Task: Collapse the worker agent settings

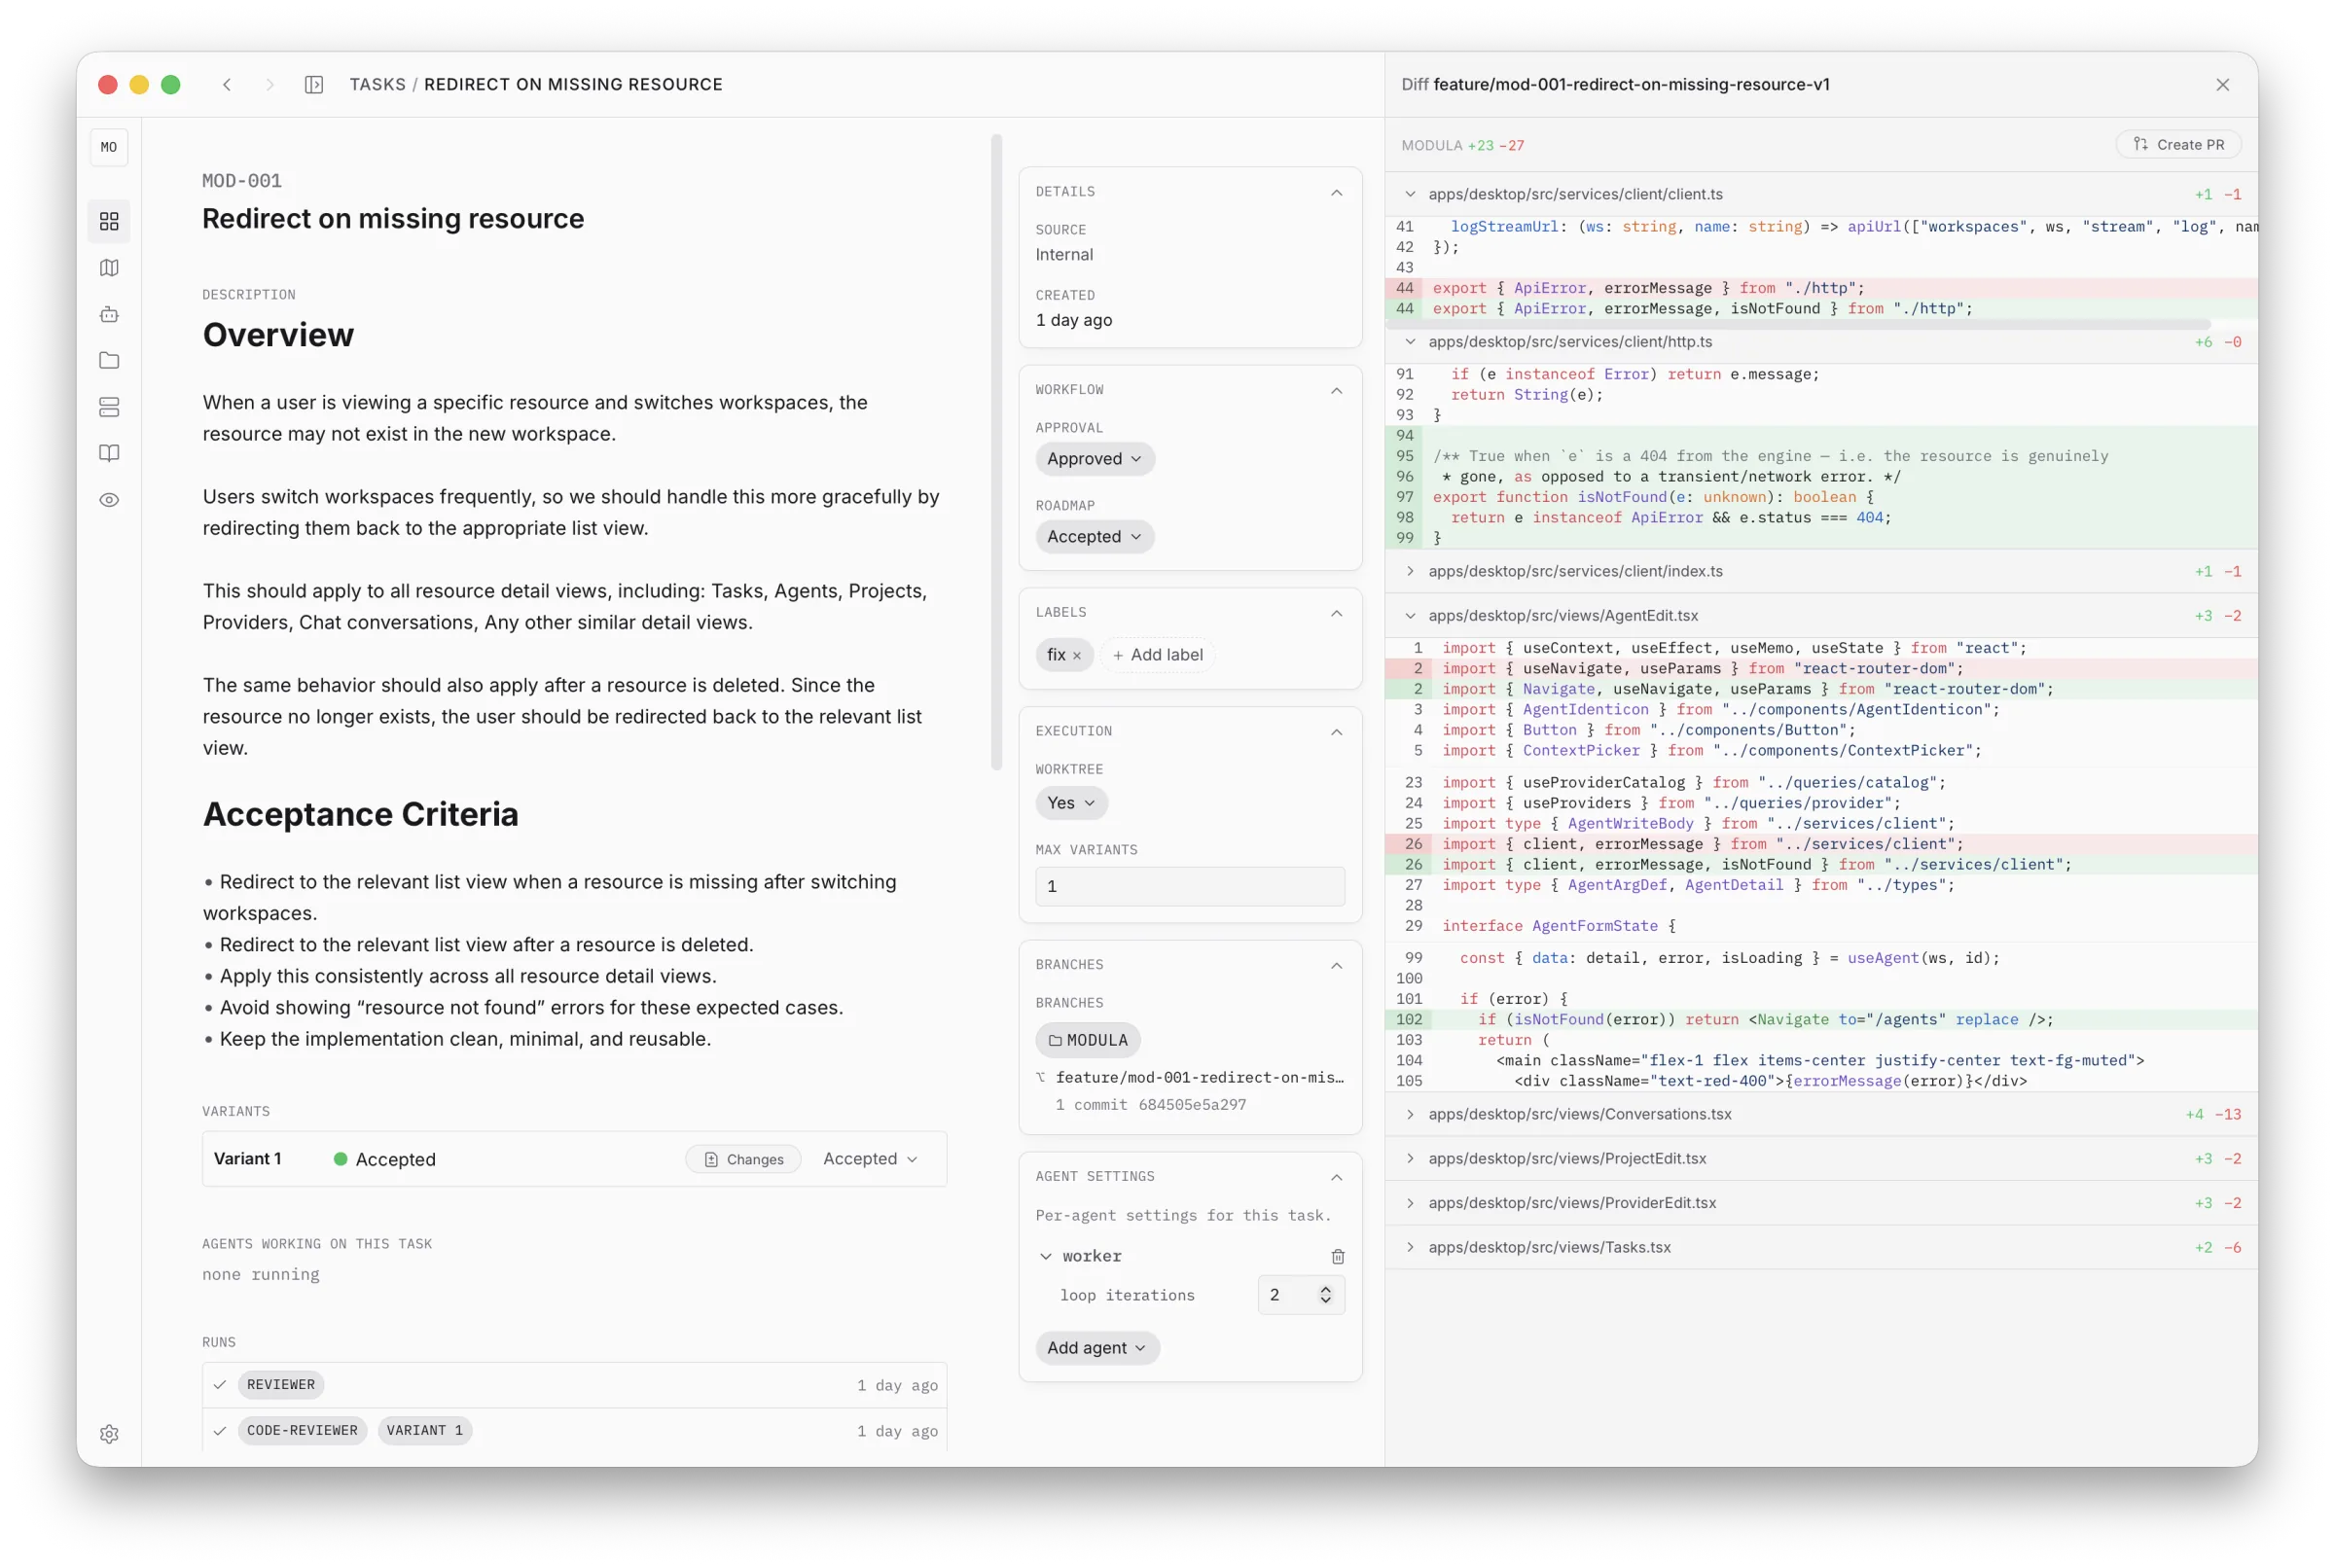Action: coord(1046,1256)
